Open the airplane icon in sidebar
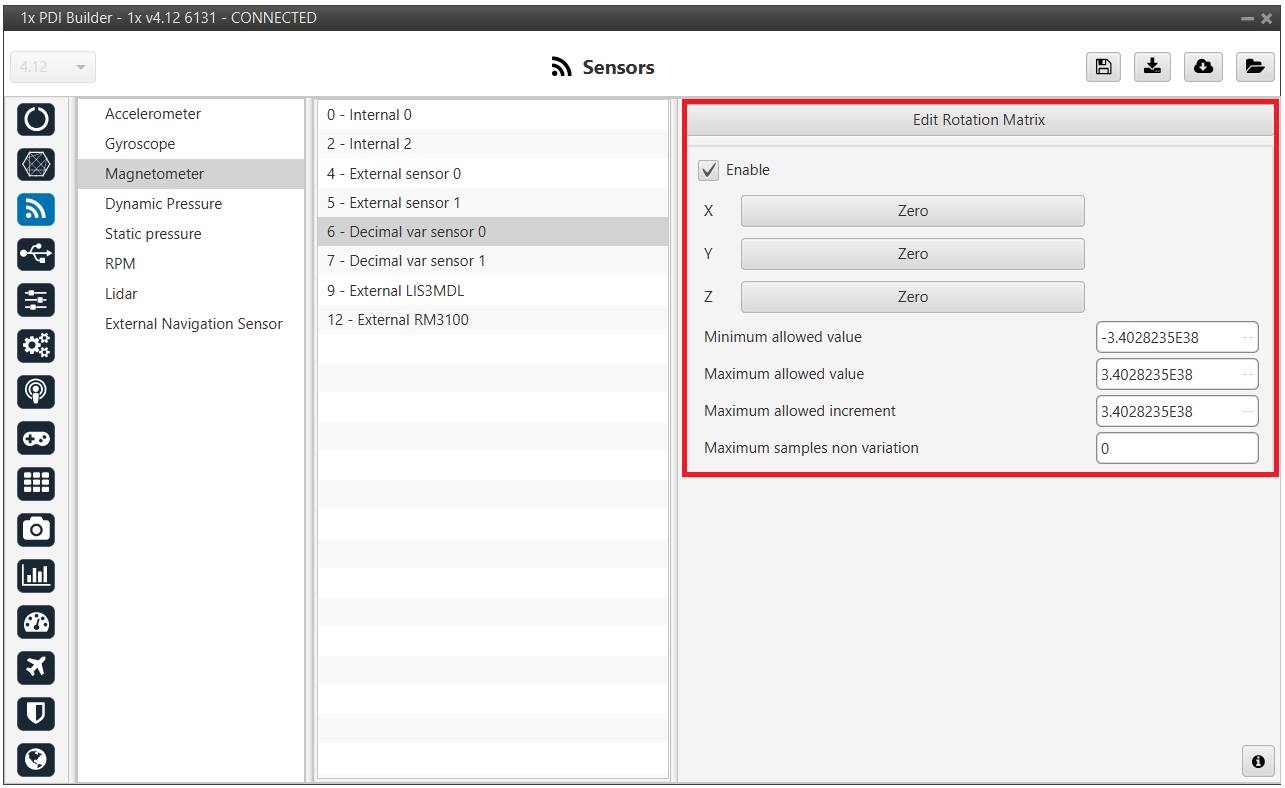The image size is (1285, 788). (36, 667)
